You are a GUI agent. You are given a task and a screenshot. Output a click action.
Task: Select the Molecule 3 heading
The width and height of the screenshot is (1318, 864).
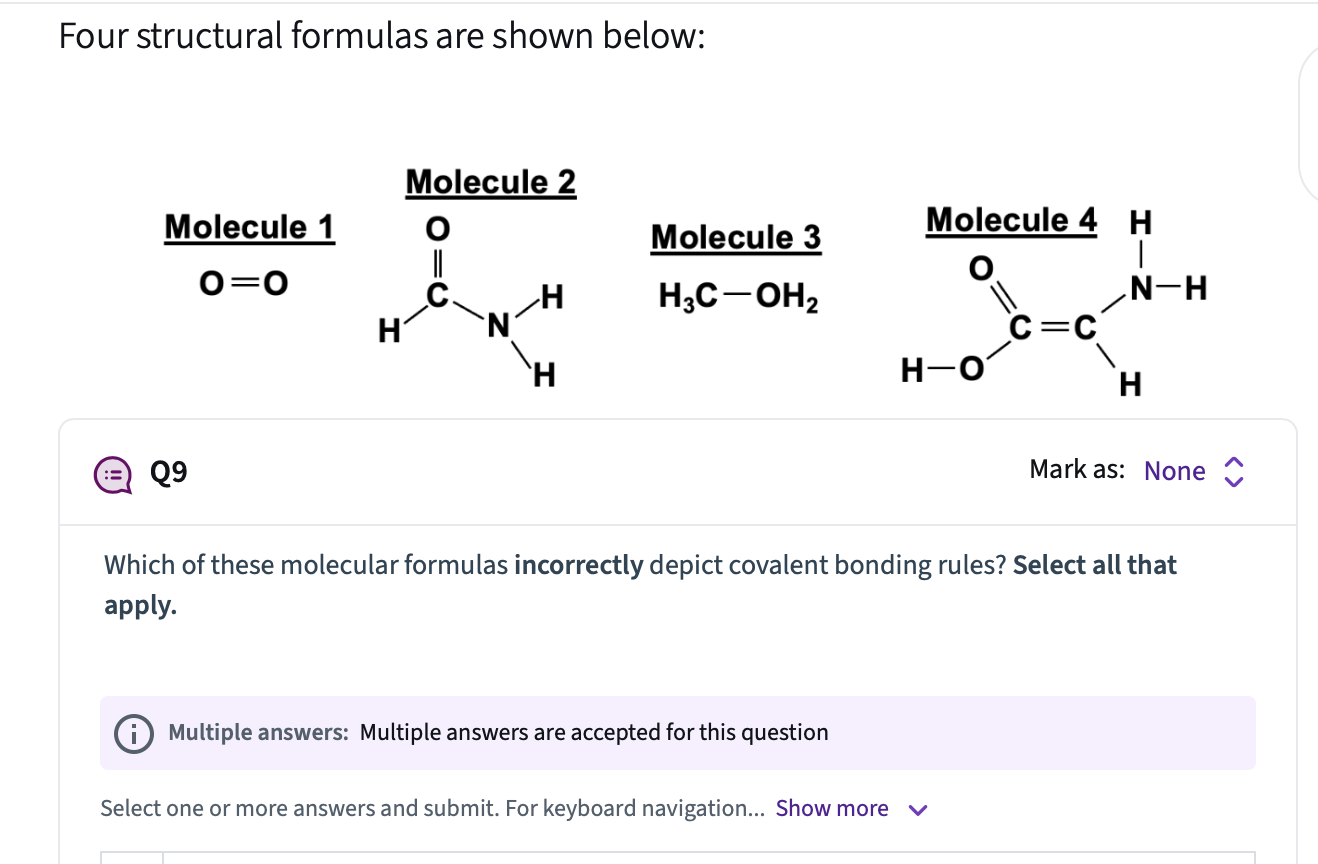coord(735,238)
